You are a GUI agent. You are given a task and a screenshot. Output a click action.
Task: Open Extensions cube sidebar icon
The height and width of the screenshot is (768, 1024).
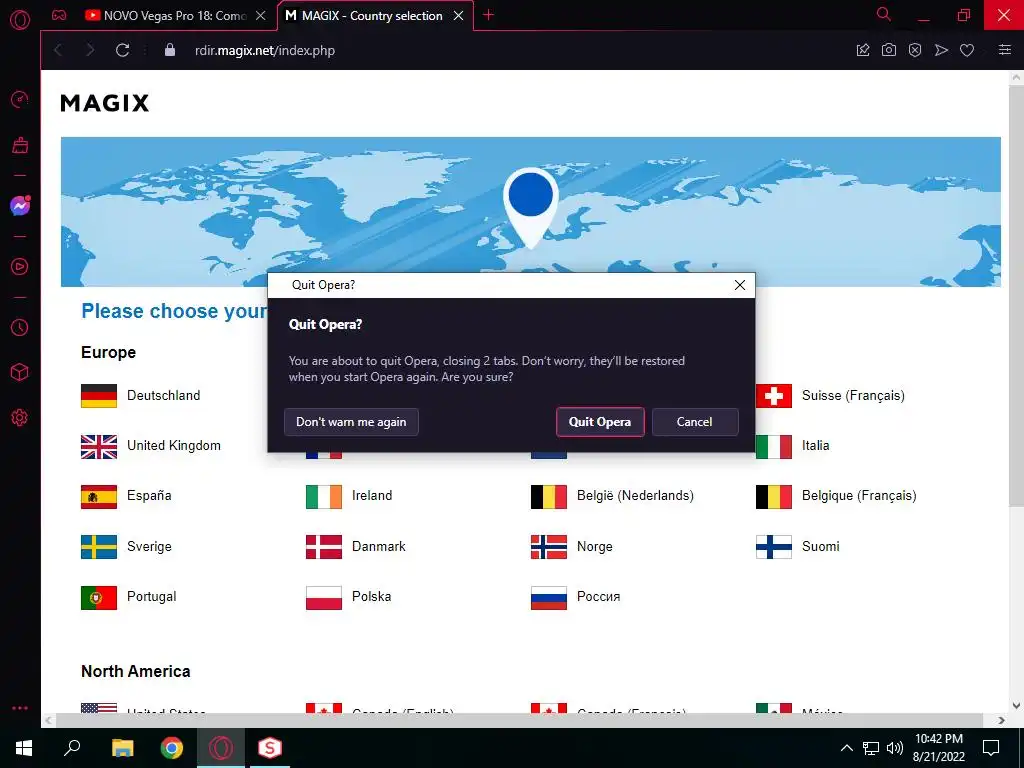pos(20,372)
